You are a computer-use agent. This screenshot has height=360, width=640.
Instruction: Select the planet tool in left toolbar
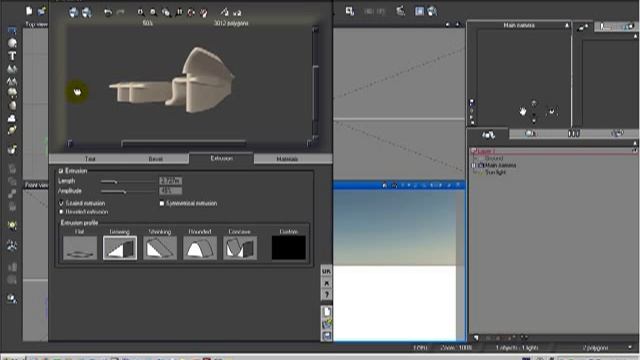coord(12,130)
